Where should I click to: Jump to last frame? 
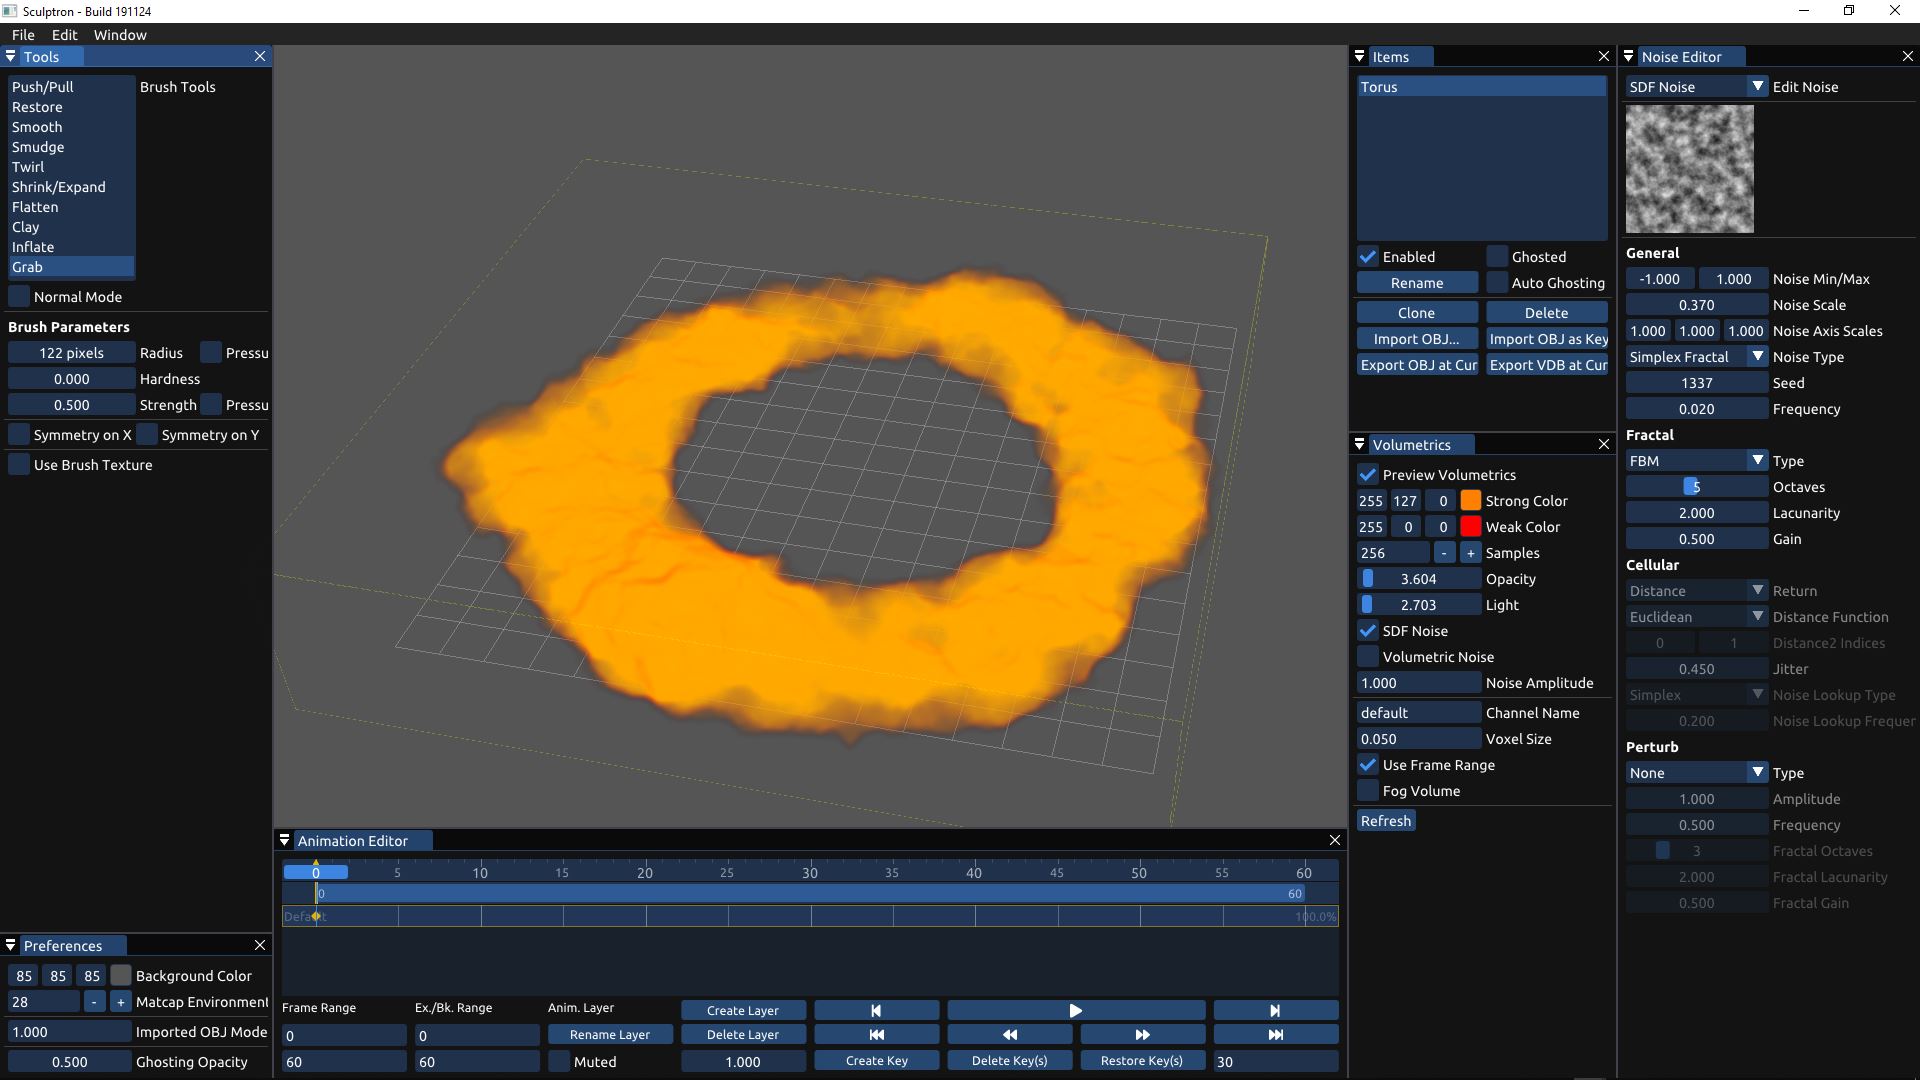1275,1035
